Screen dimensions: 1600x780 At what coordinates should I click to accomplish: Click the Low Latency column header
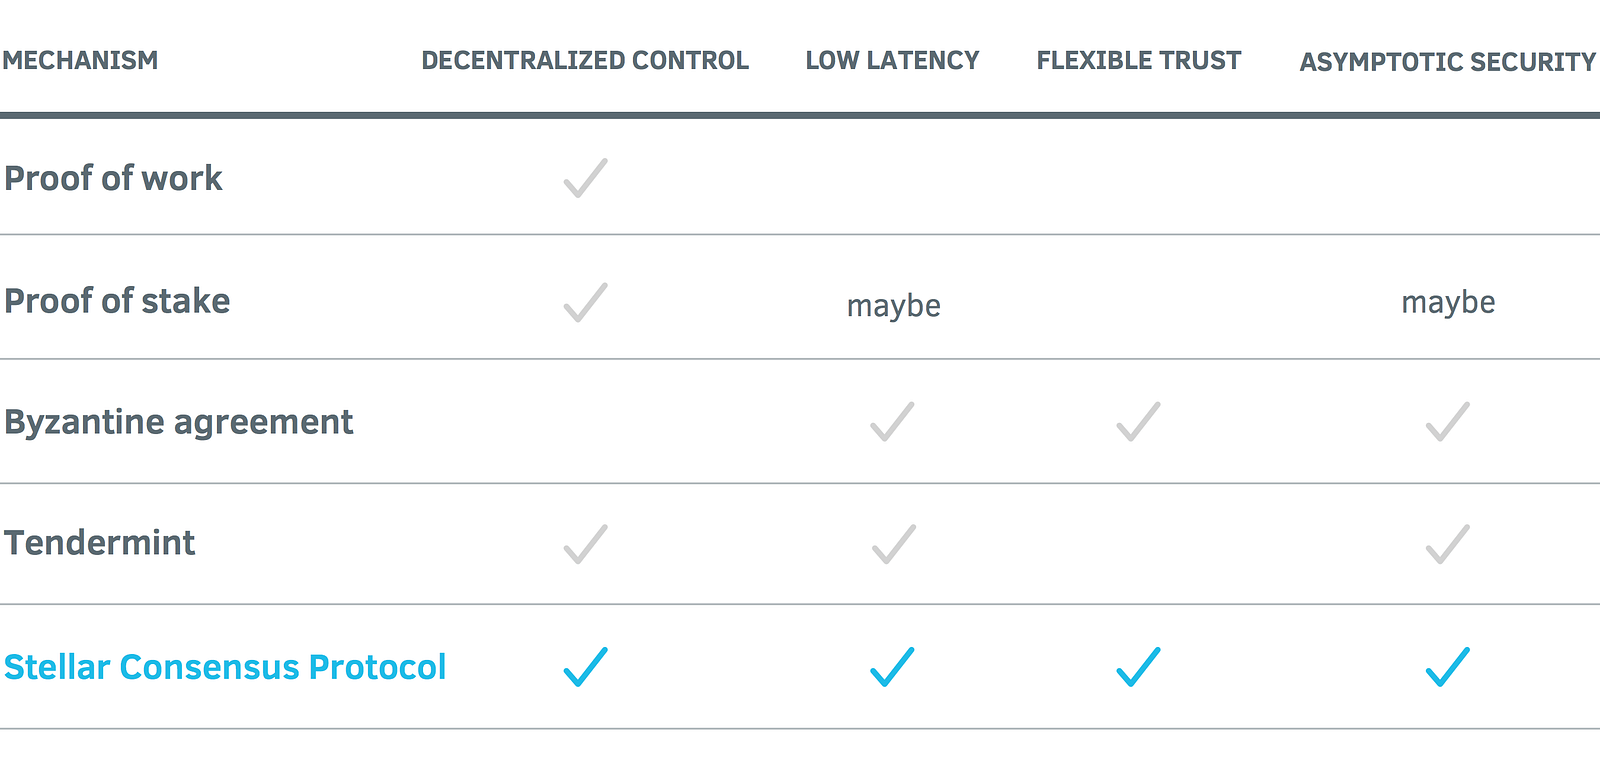click(892, 61)
